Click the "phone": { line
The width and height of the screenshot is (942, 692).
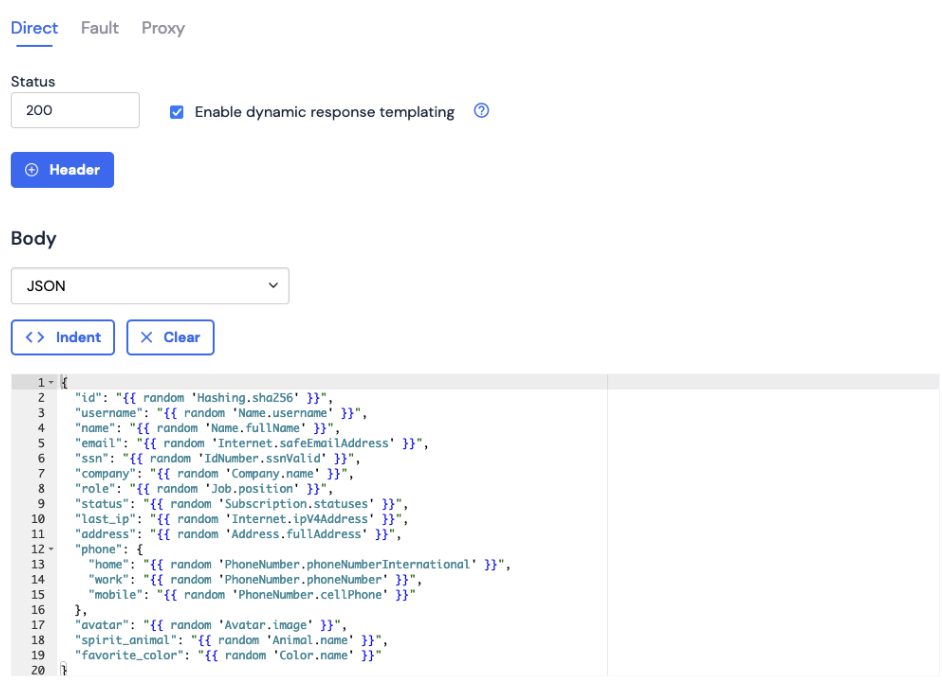(109, 549)
